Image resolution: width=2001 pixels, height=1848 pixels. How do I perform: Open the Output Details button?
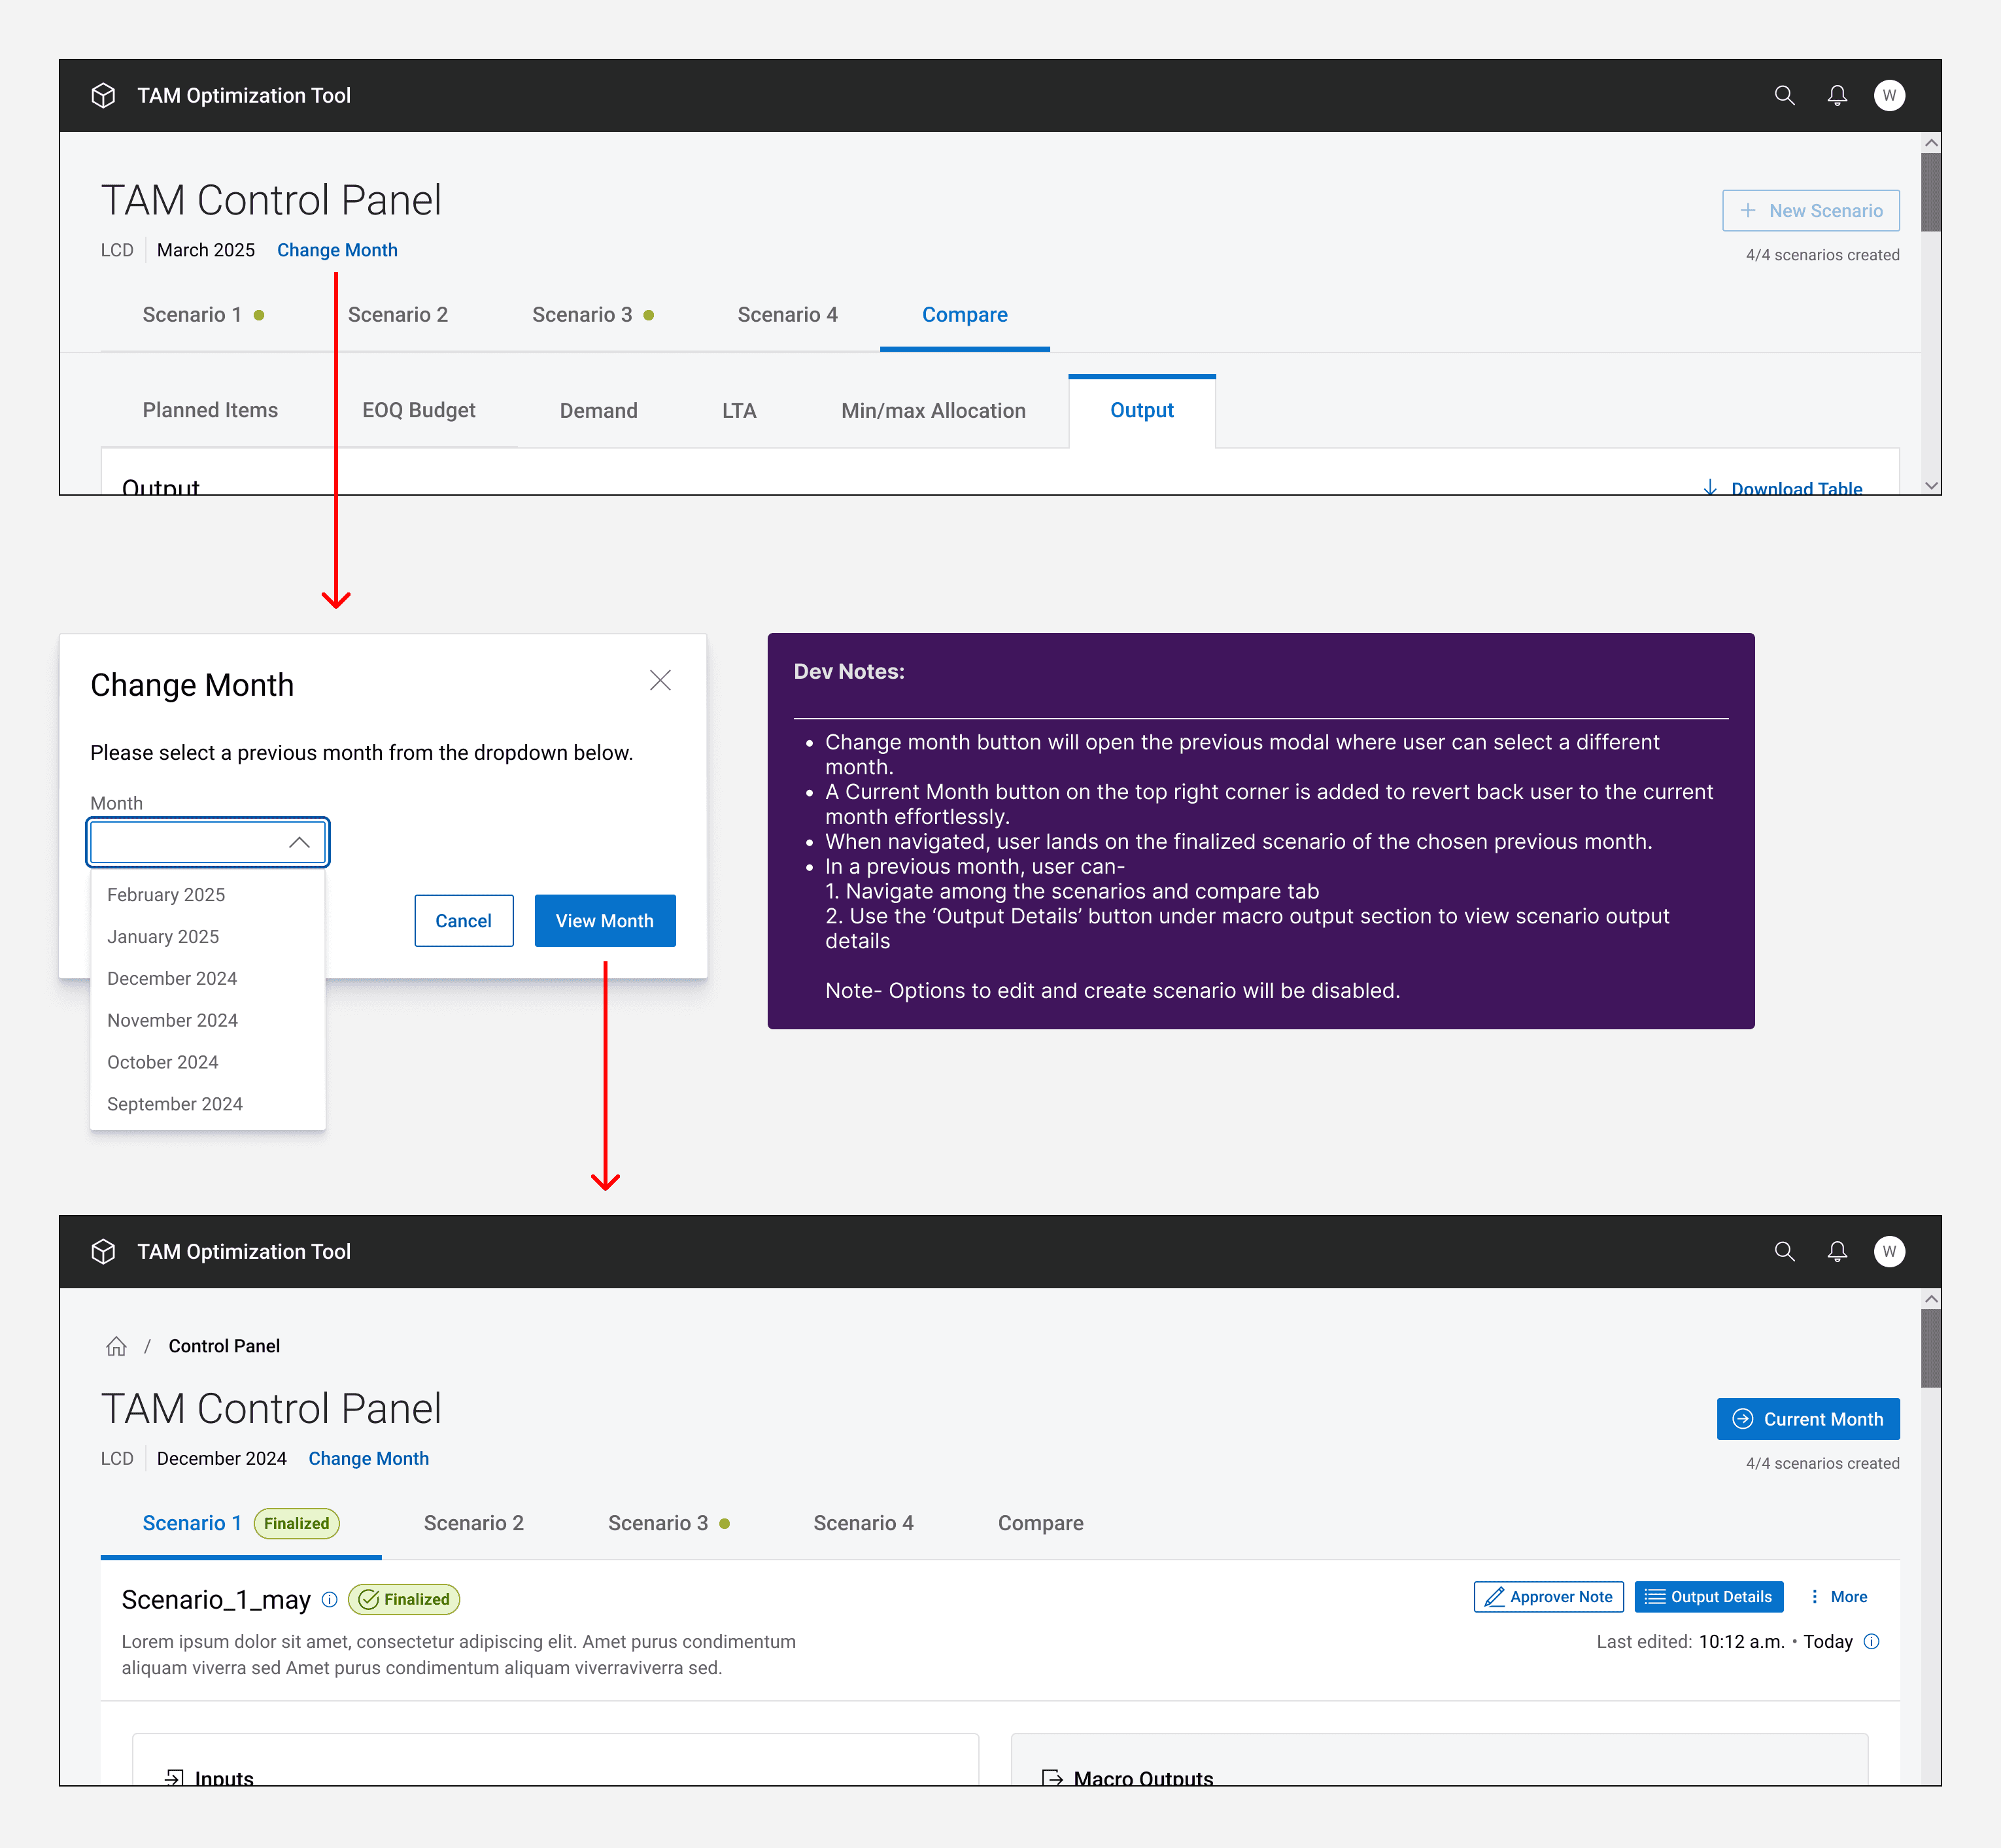click(x=1708, y=1597)
